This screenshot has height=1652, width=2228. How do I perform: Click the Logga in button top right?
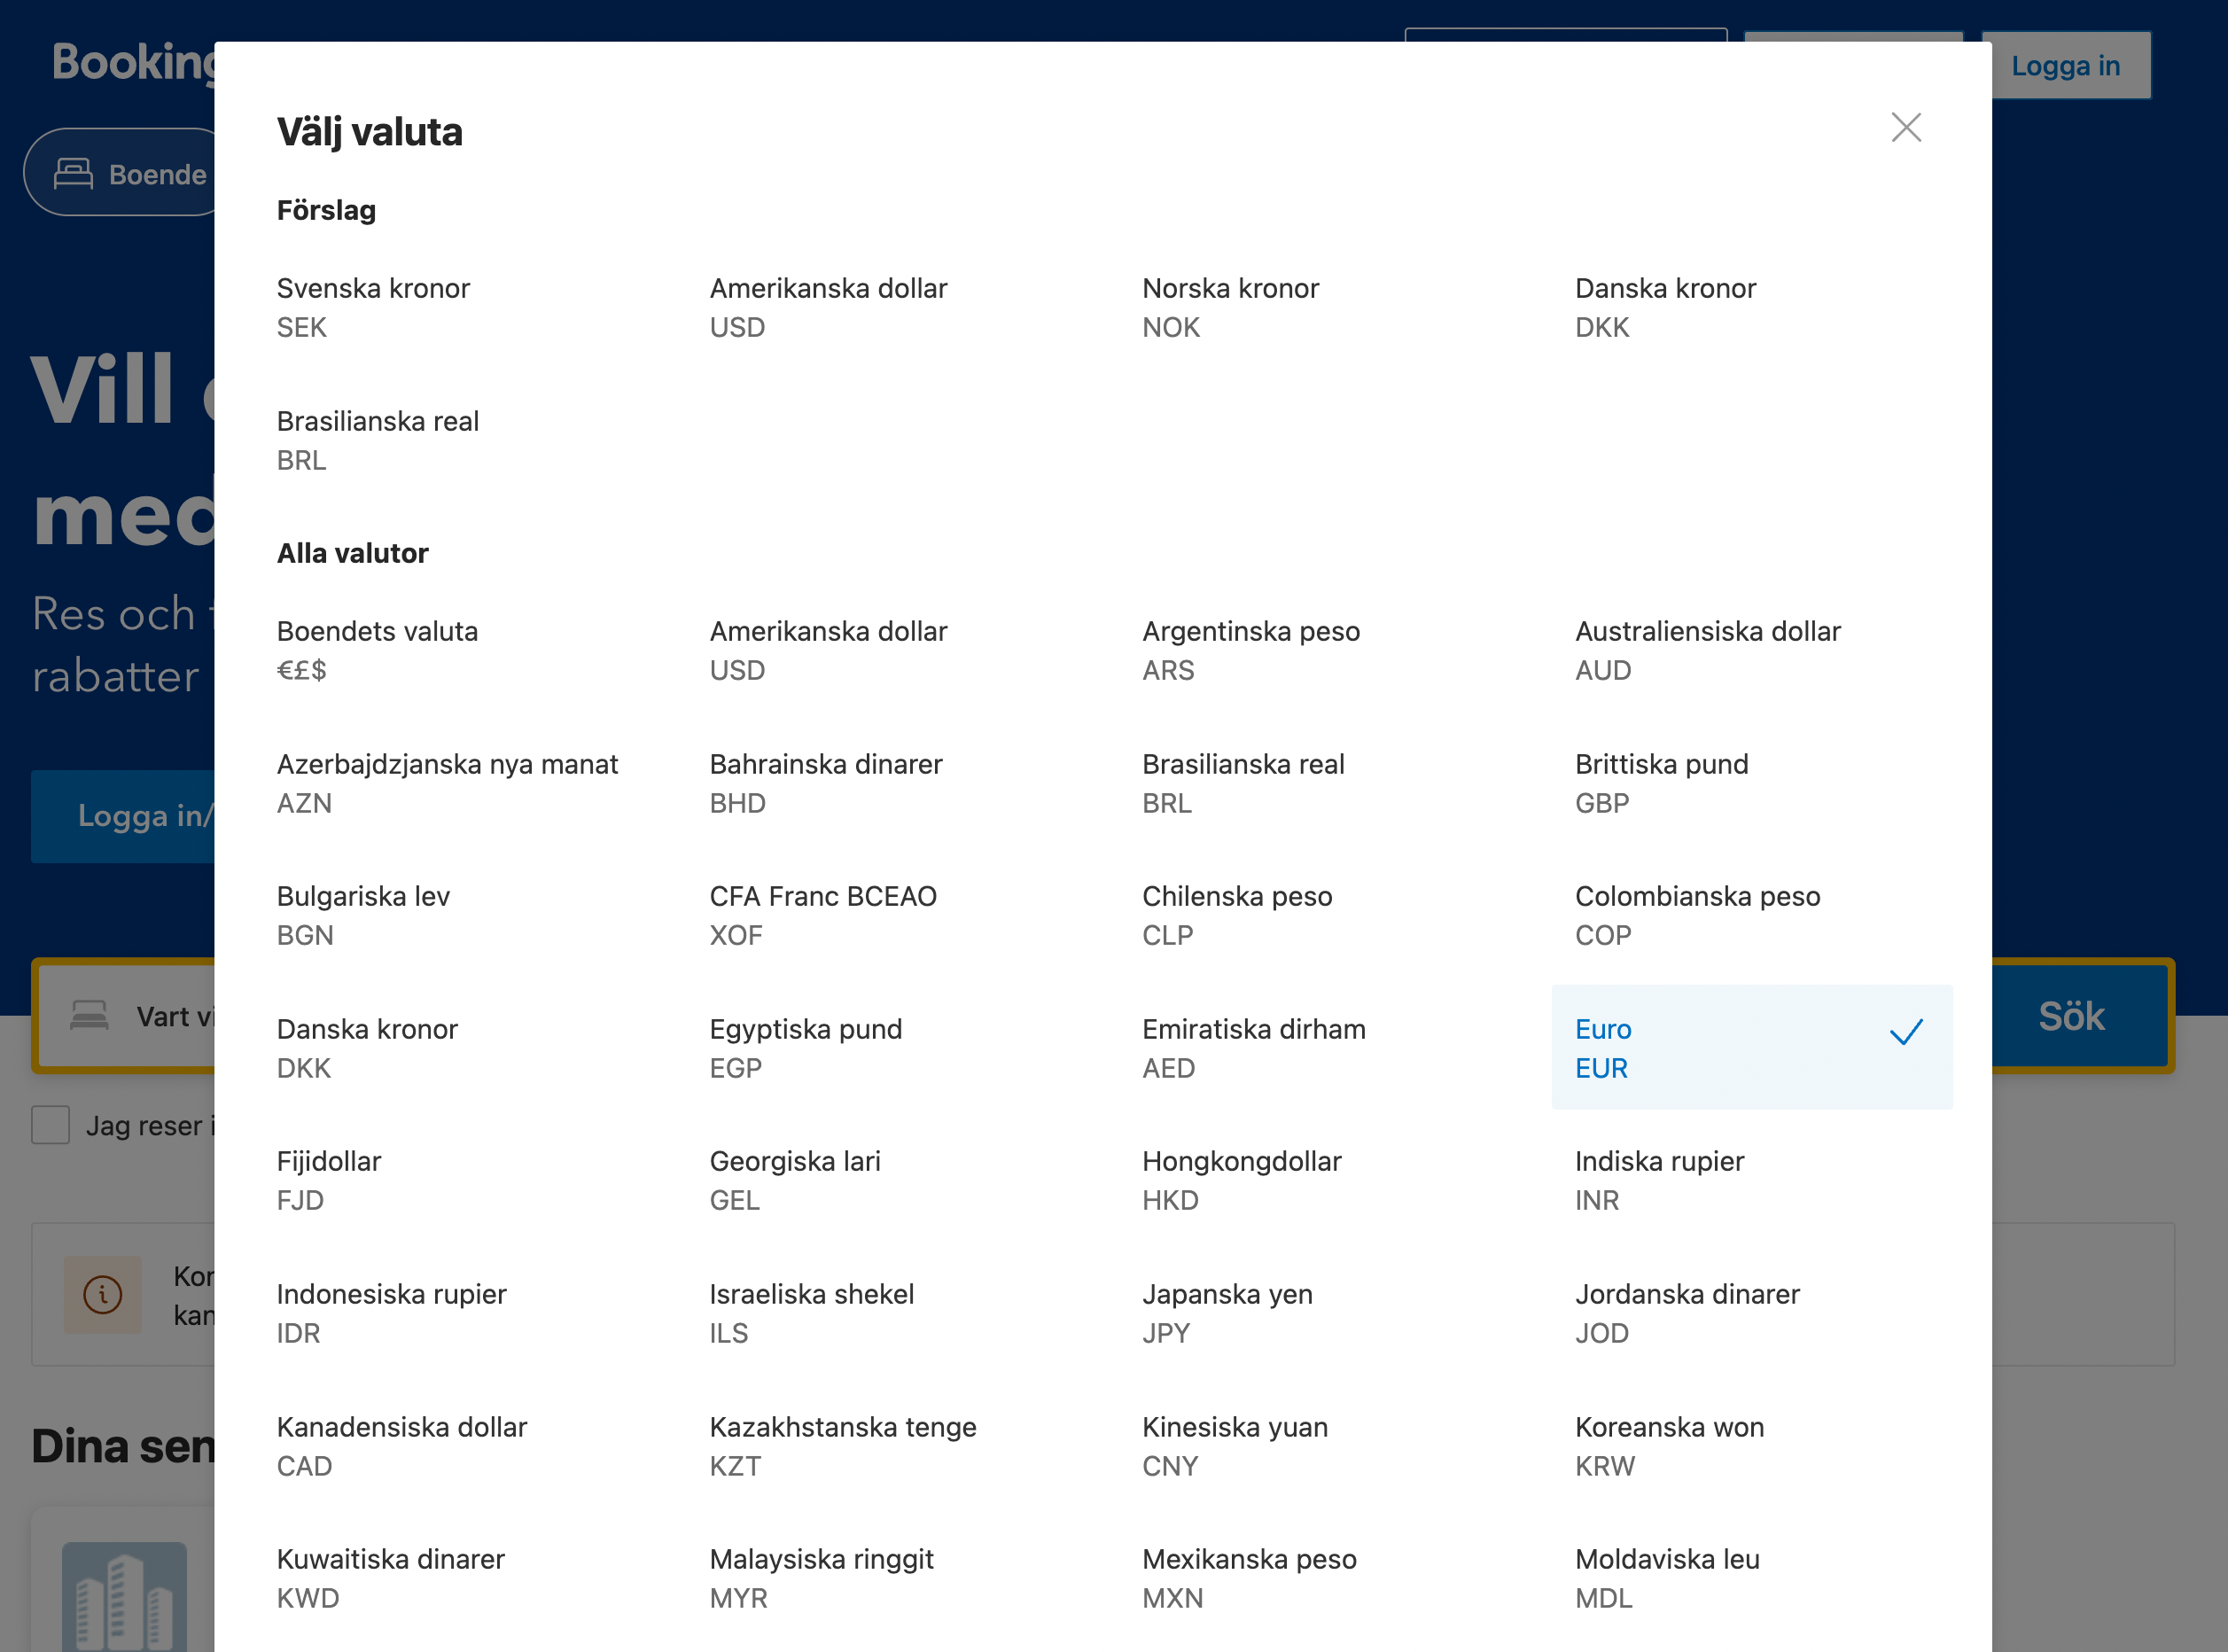pos(2066,66)
